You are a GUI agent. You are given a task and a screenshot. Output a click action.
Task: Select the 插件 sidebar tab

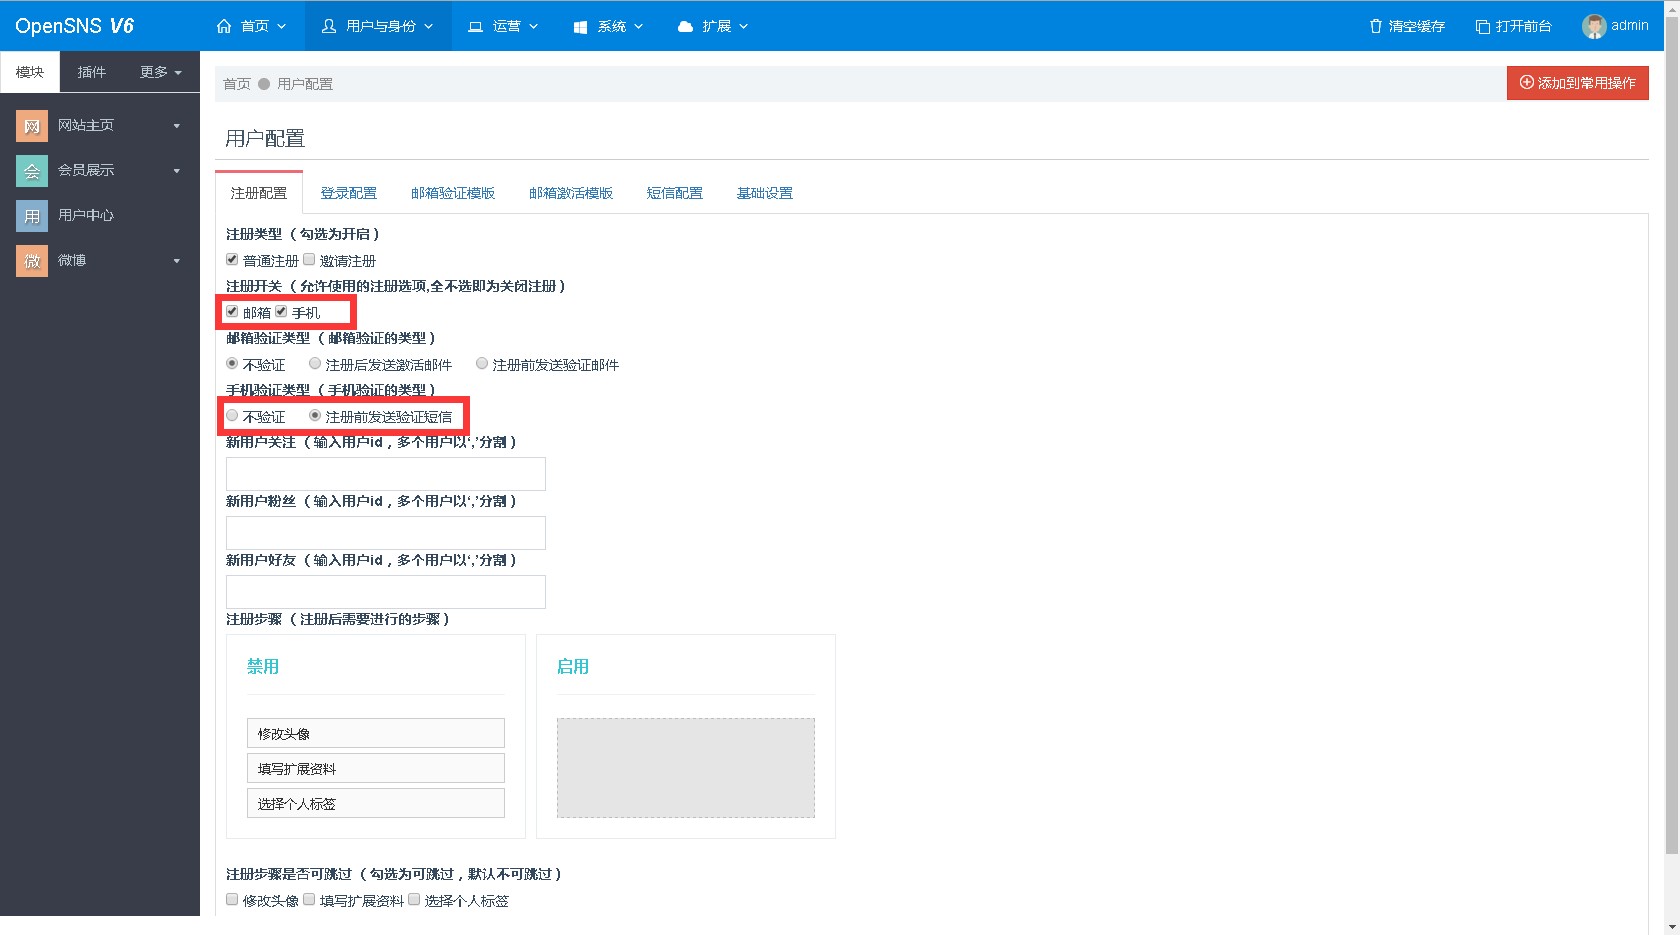click(92, 72)
